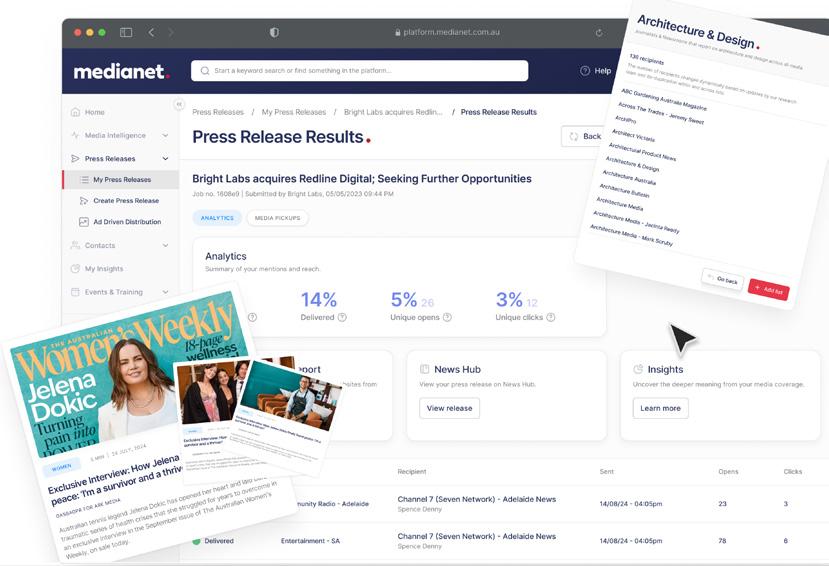The height and width of the screenshot is (566, 829).
Task: Click the Media Intelligence pulse icon
Action: click(75, 135)
